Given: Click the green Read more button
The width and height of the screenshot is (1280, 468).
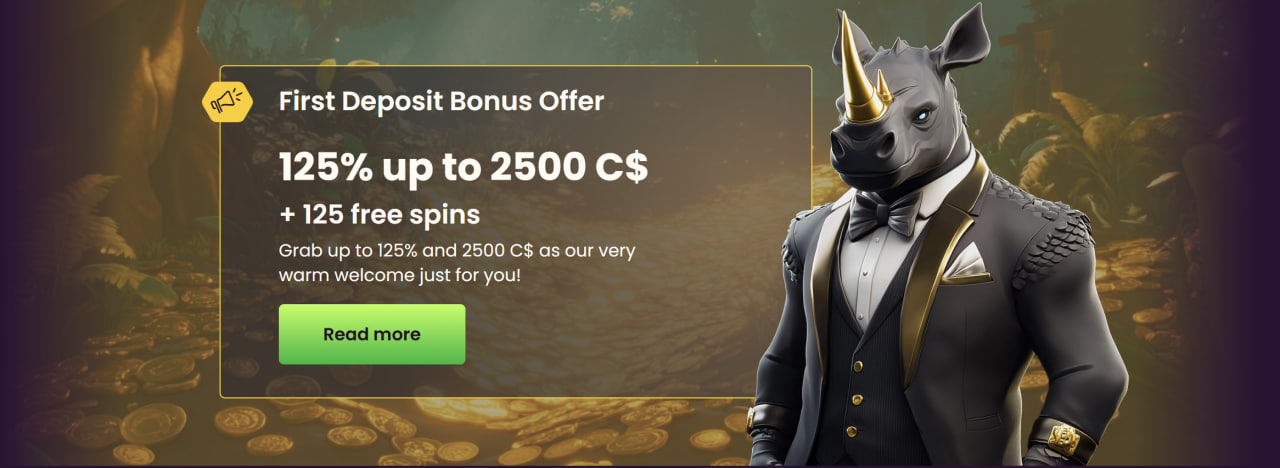Looking at the screenshot, I should point(372,334).
